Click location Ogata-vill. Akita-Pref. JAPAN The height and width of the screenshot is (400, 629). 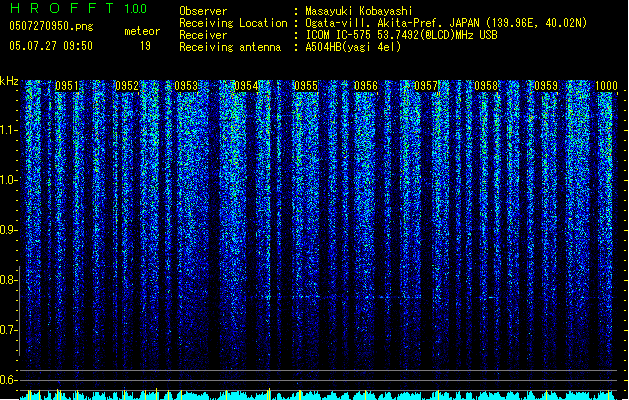click(392, 23)
